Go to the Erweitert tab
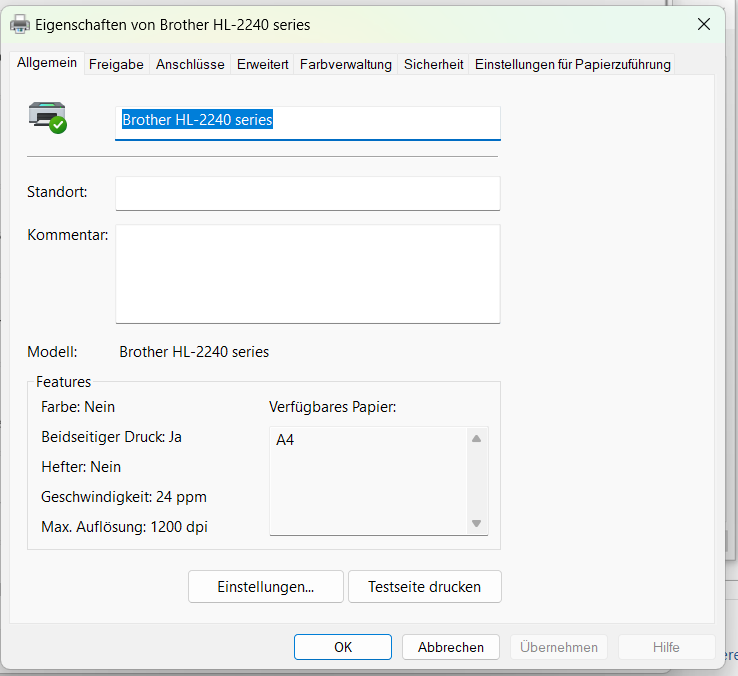Image resolution: width=738 pixels, height=676 pixels. (x=263, y=64)
